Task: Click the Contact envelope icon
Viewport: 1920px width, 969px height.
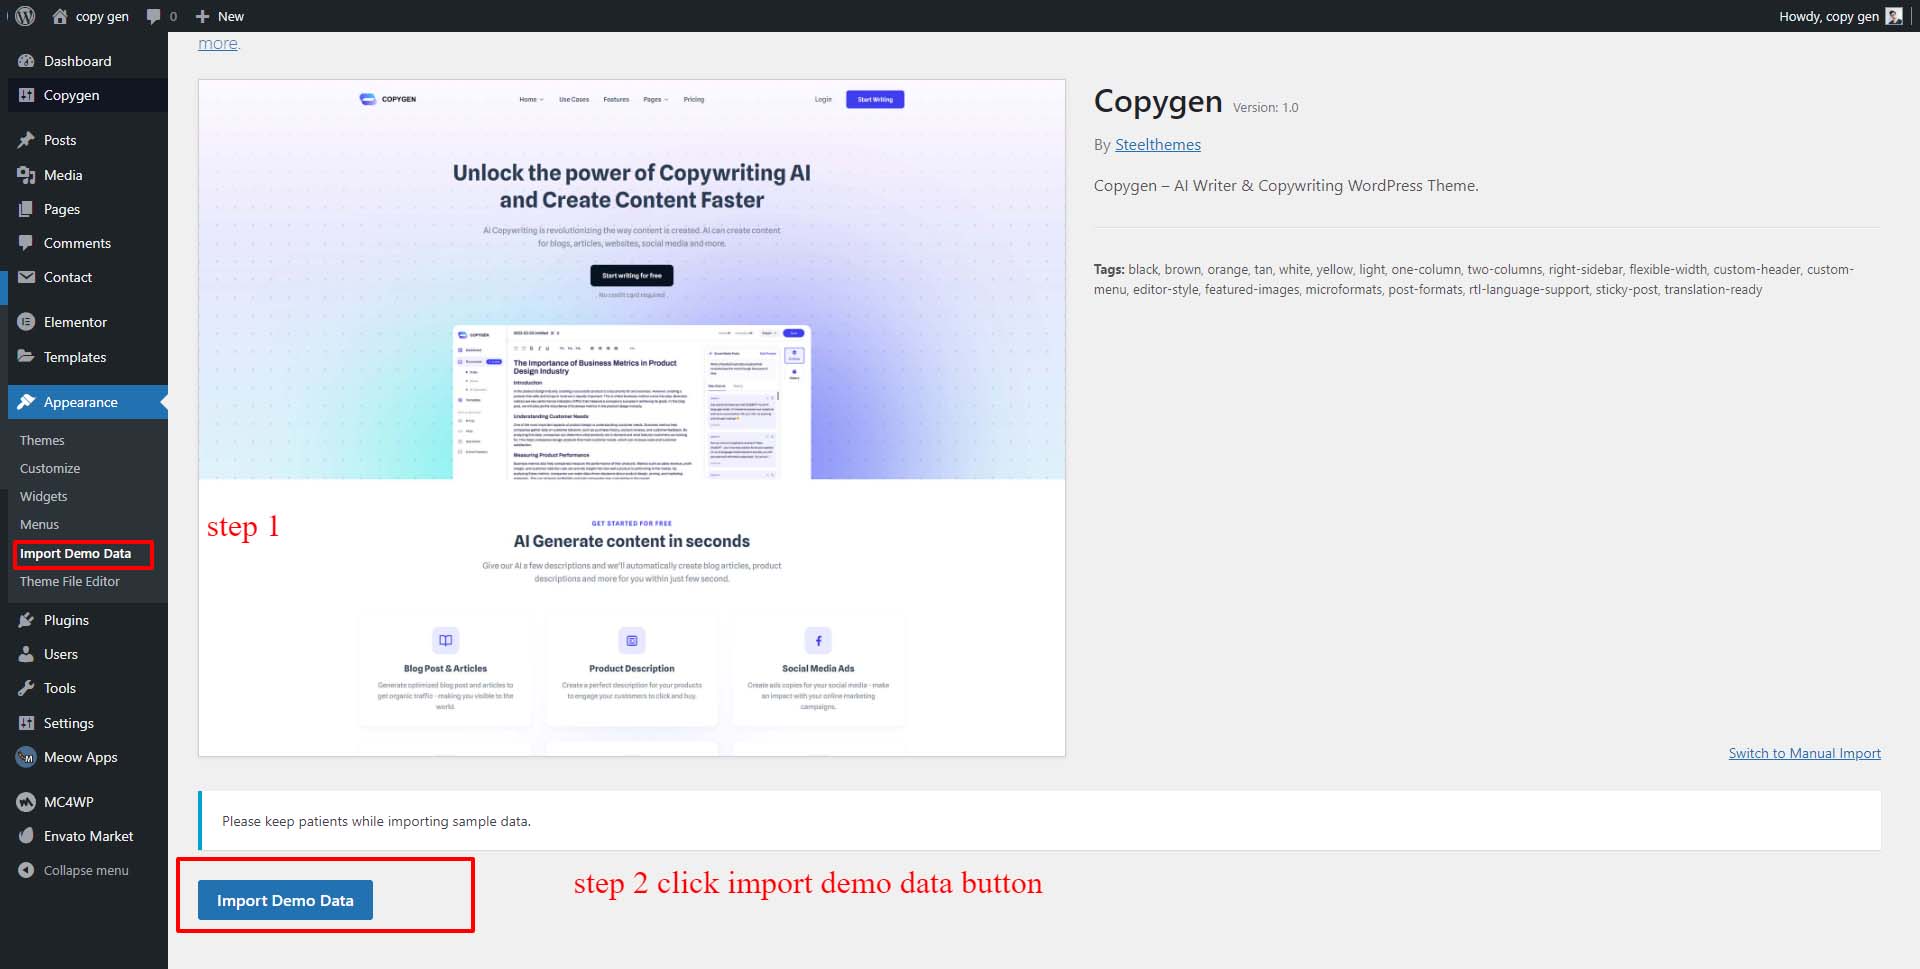Action: coord(26,277)
